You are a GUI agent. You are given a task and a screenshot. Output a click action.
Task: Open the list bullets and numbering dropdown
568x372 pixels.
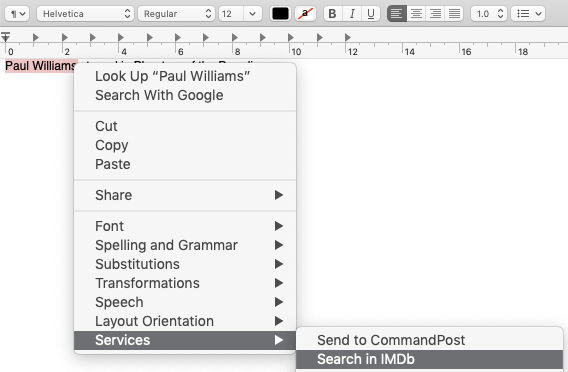point(528,14)
